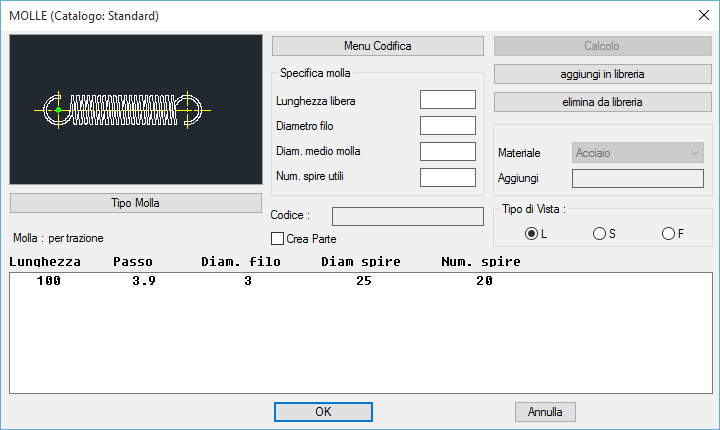Enable the Crea Parte checkbox
Image resolution: width=720 pixels, height=430 pixels.
click(x=277, y=238)
